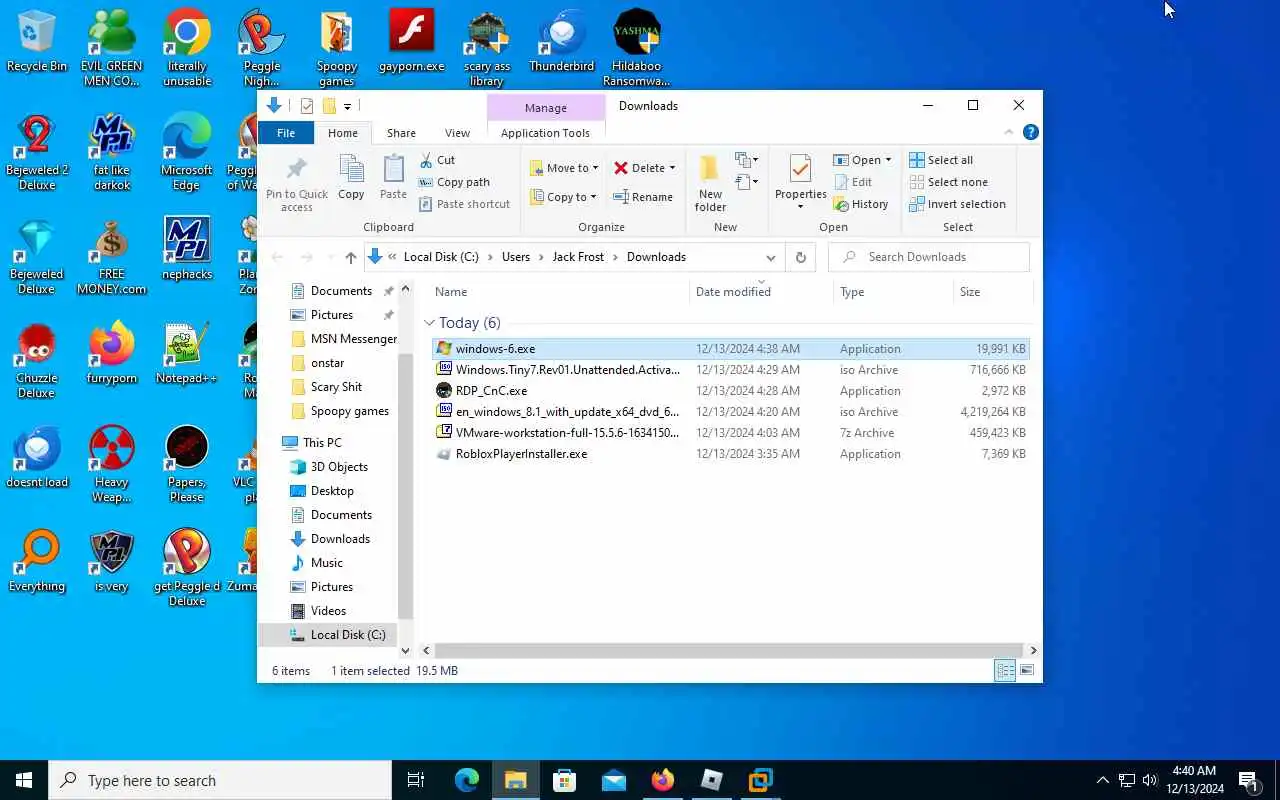Click Paste shortcut in the ribbon

pyautogui.click(x=464, y=204)
